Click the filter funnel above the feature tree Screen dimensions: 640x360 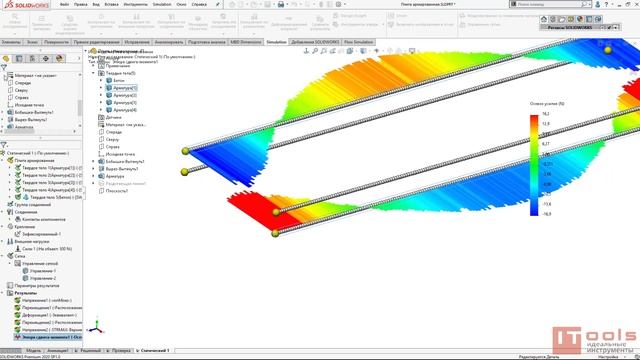4,67
